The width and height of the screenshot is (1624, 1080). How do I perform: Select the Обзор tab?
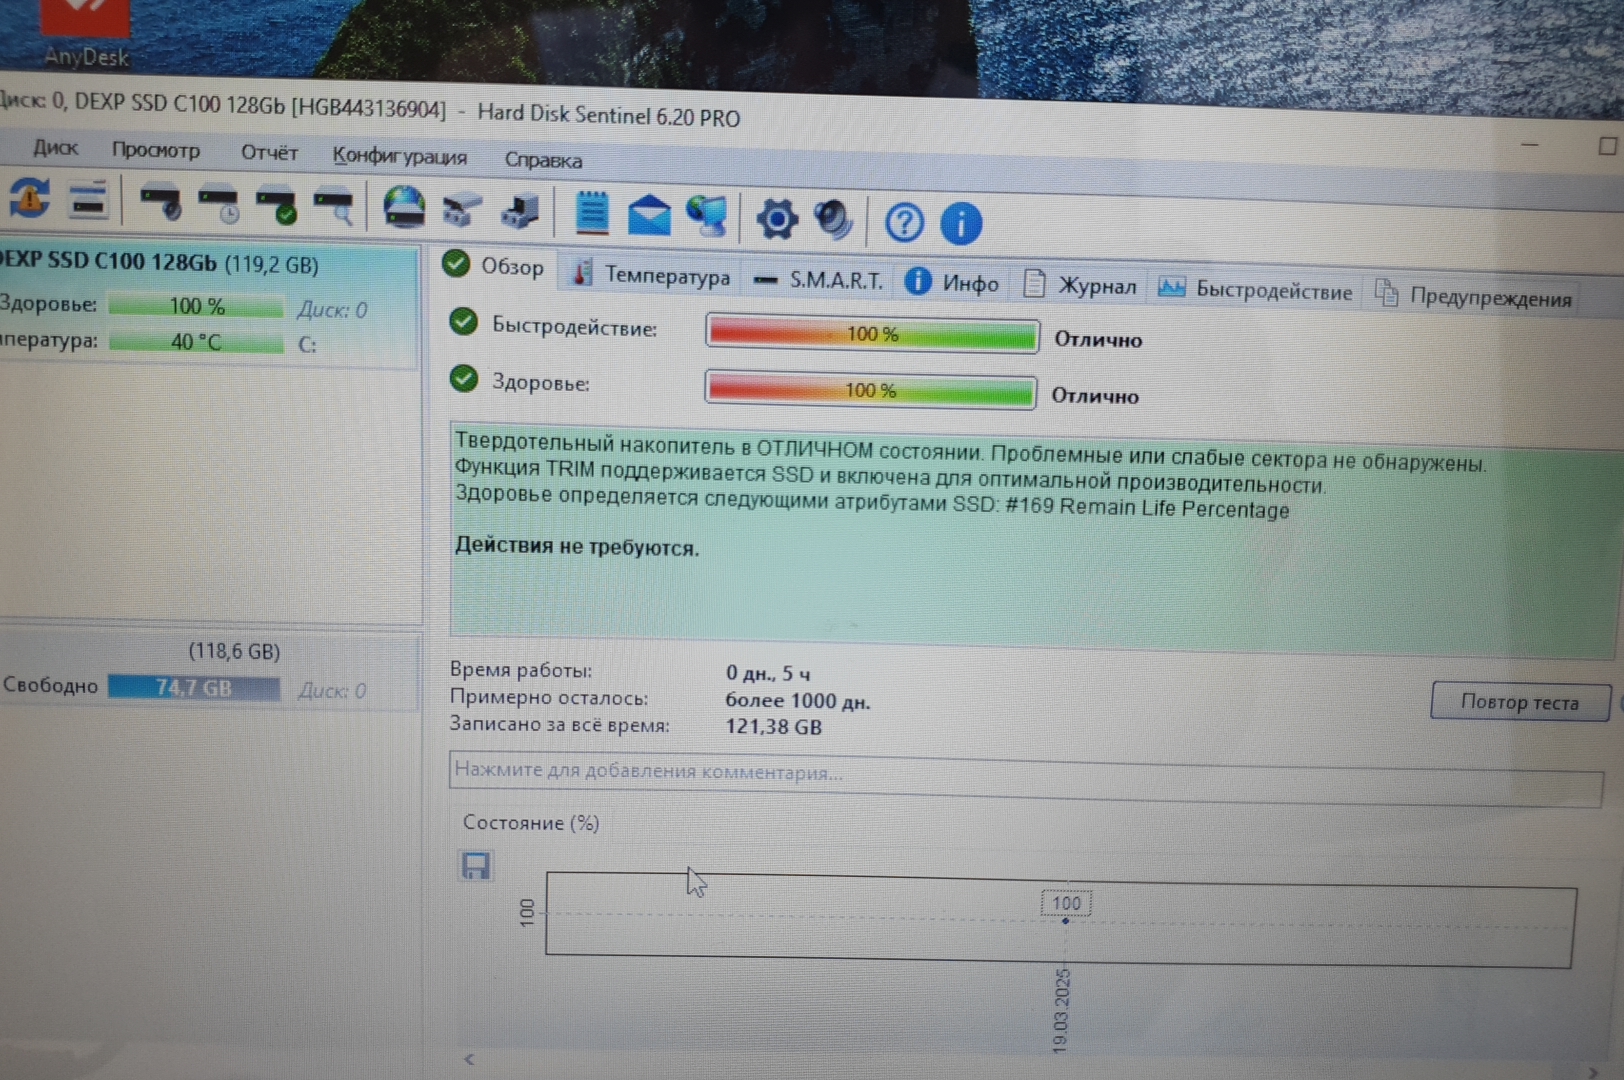click(x=494, y=266)
